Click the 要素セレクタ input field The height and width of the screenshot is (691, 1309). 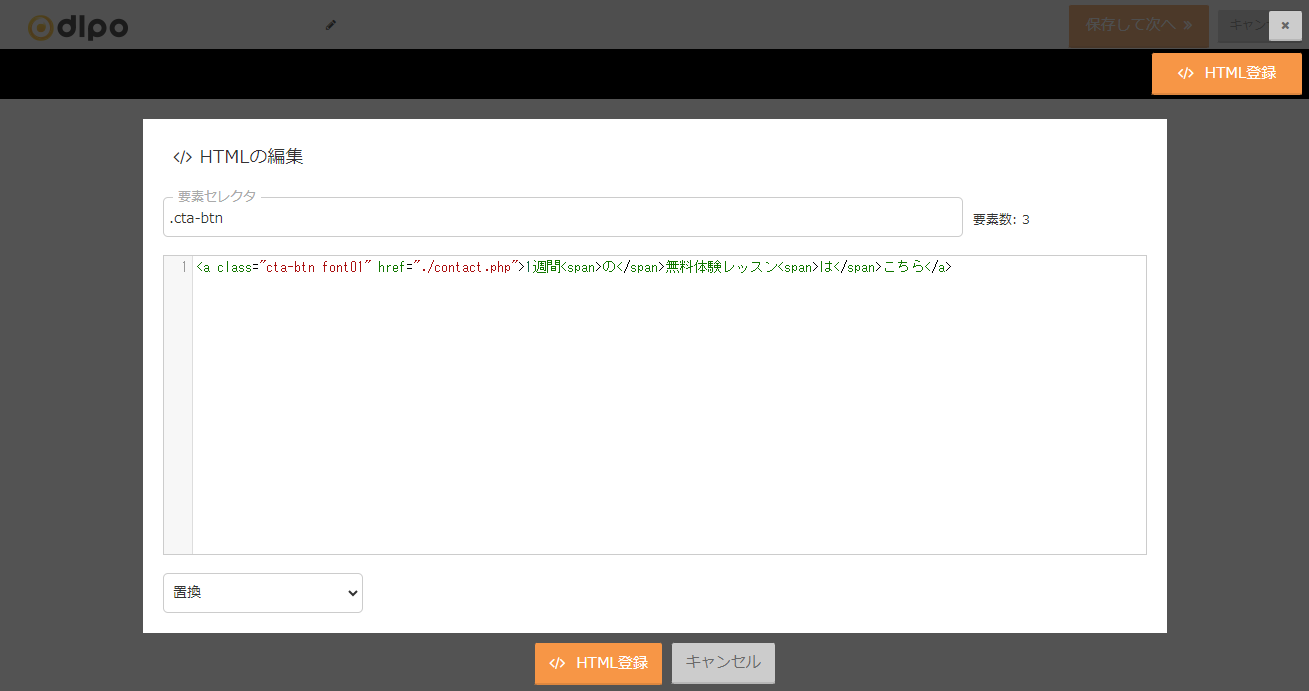pos(562,217)
